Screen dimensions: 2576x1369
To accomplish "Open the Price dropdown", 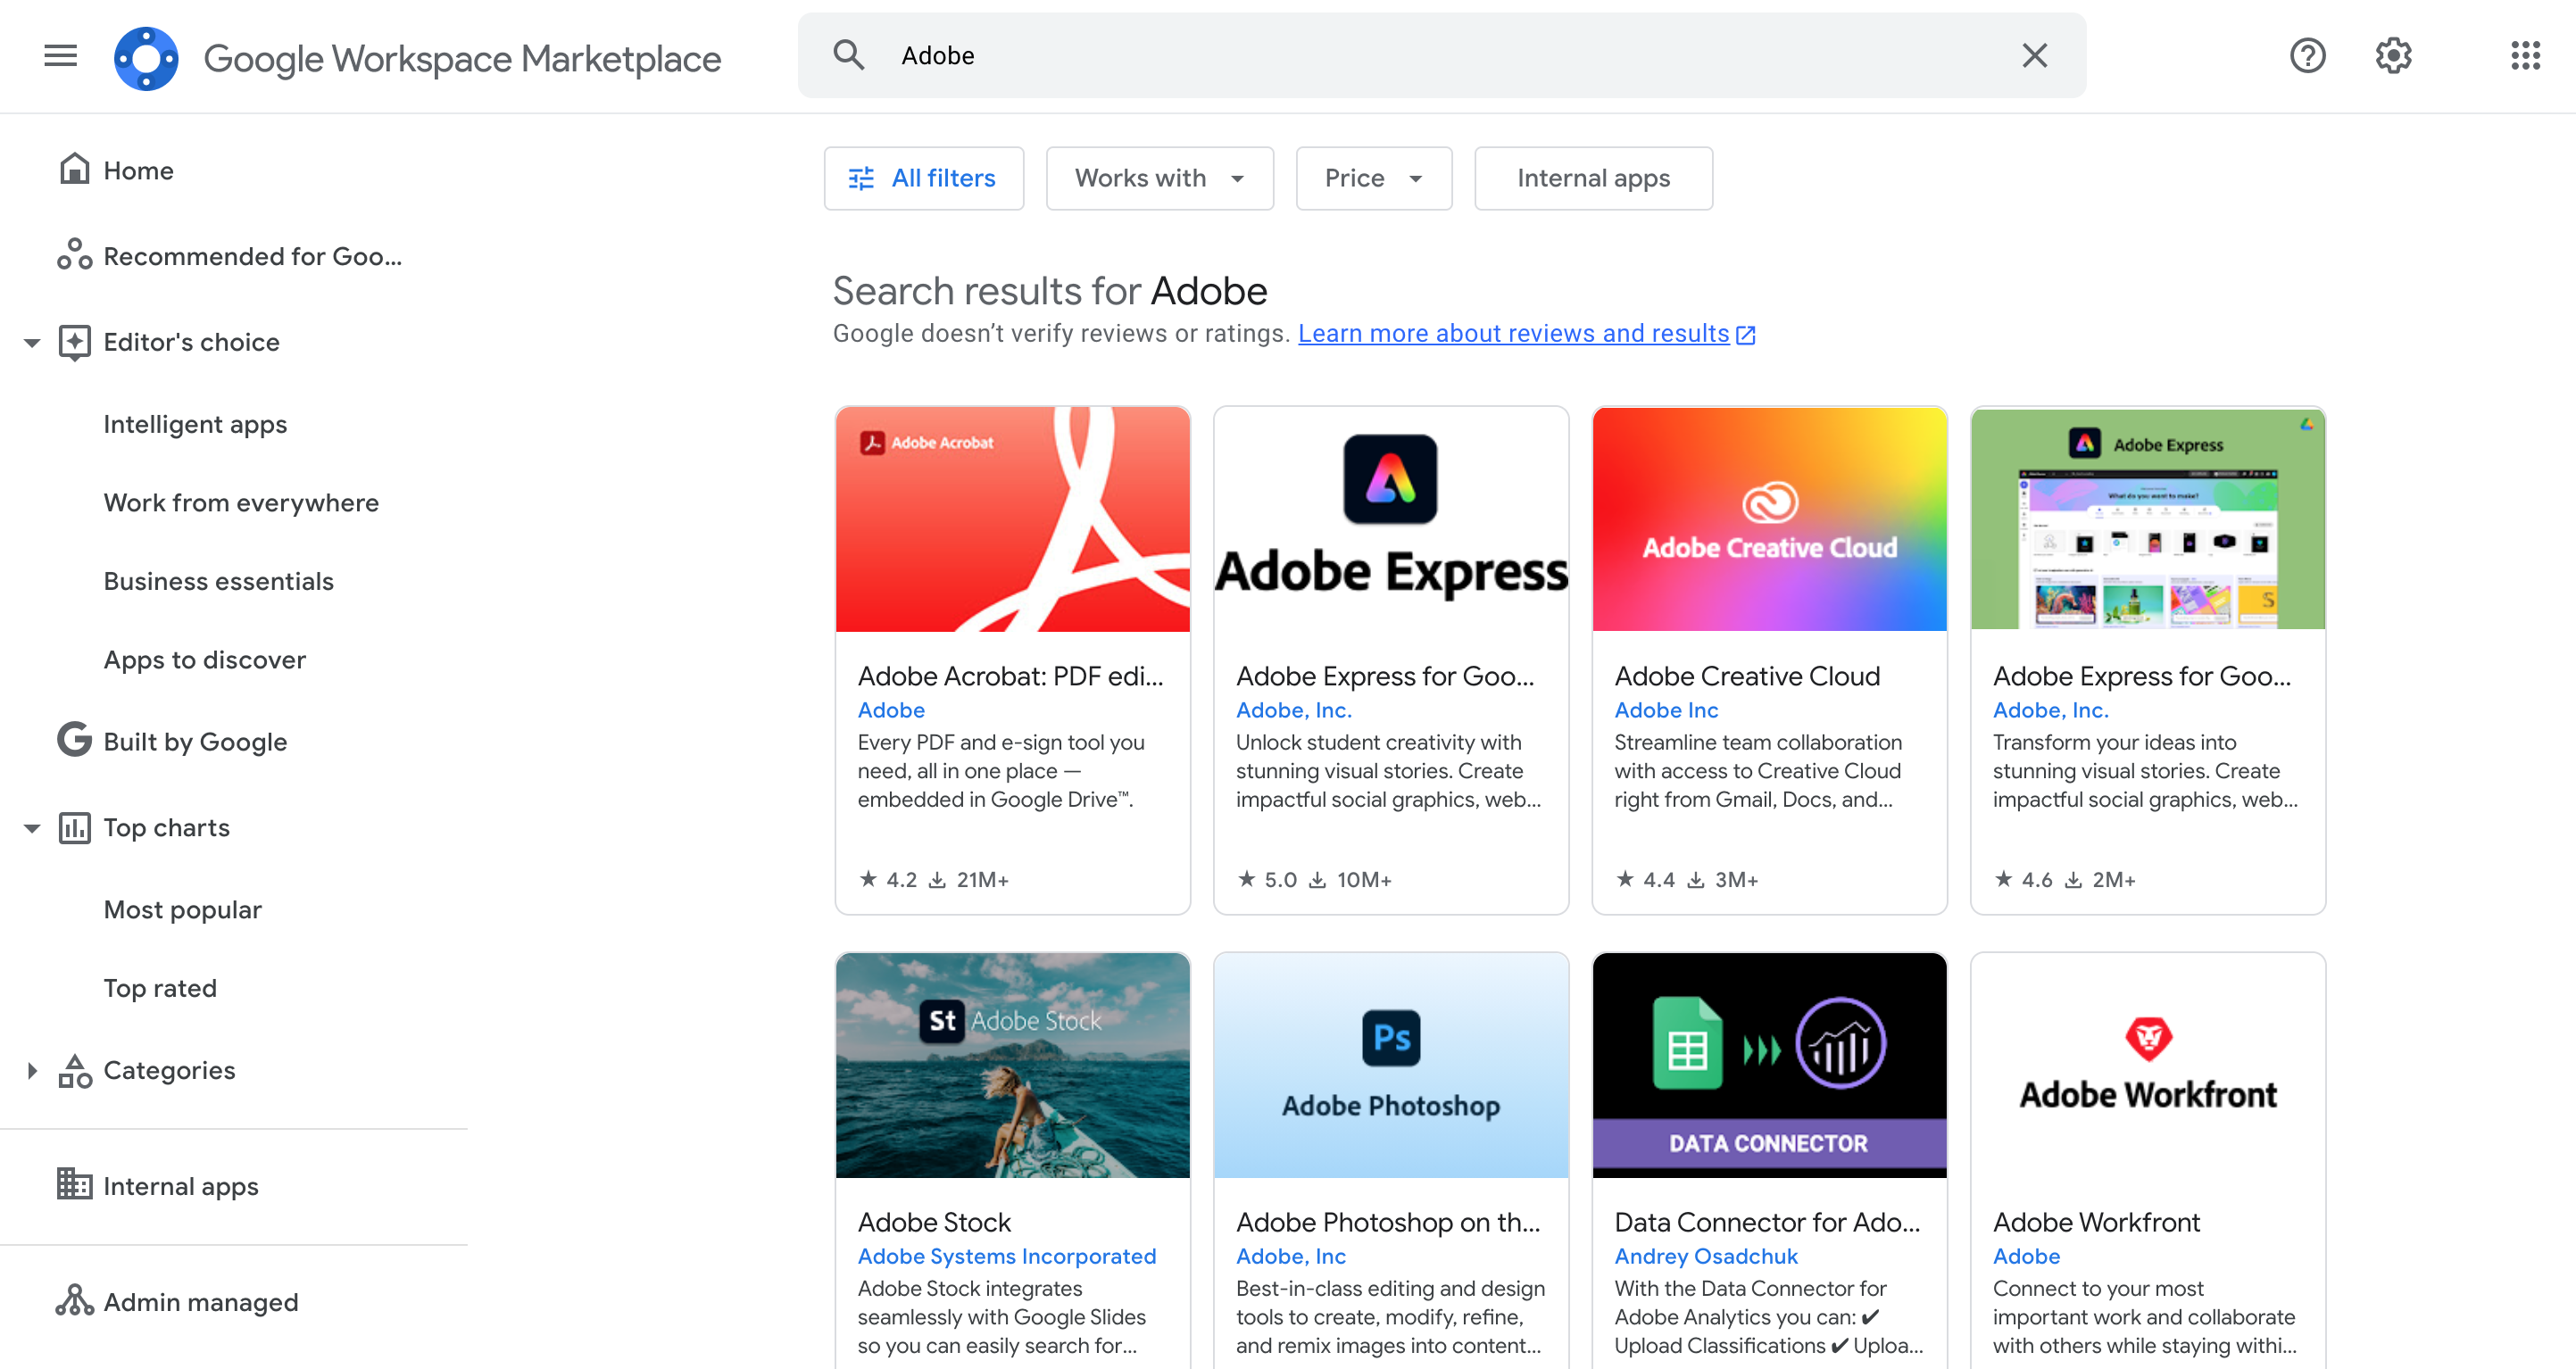I will click(x=1373, y=178).
